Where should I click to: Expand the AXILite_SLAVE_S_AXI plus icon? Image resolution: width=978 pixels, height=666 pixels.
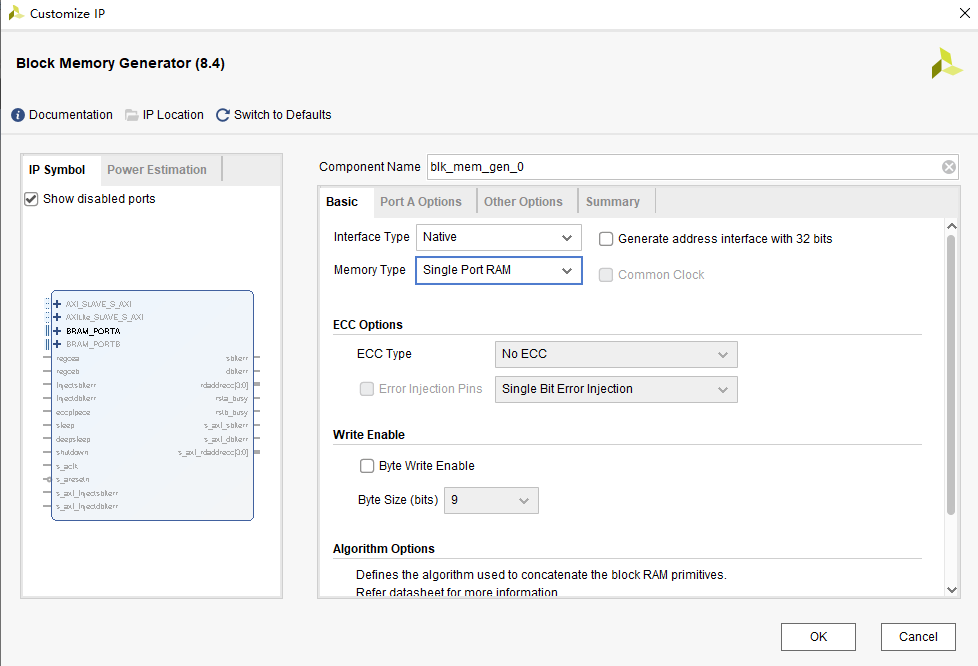click(57, 317)
